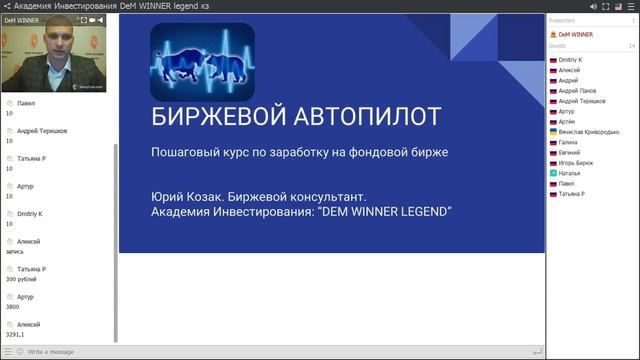The width and height of the screenshot is (640, 360).
Task: Click chat sender name Dmitriy K
Action: 30,214
